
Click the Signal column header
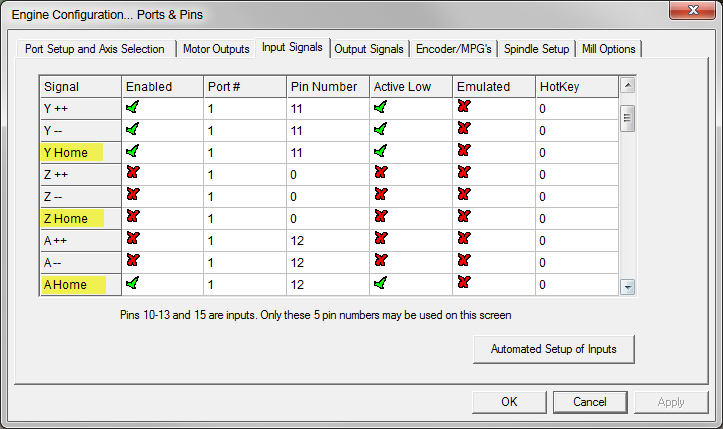(x=81, y=87)
